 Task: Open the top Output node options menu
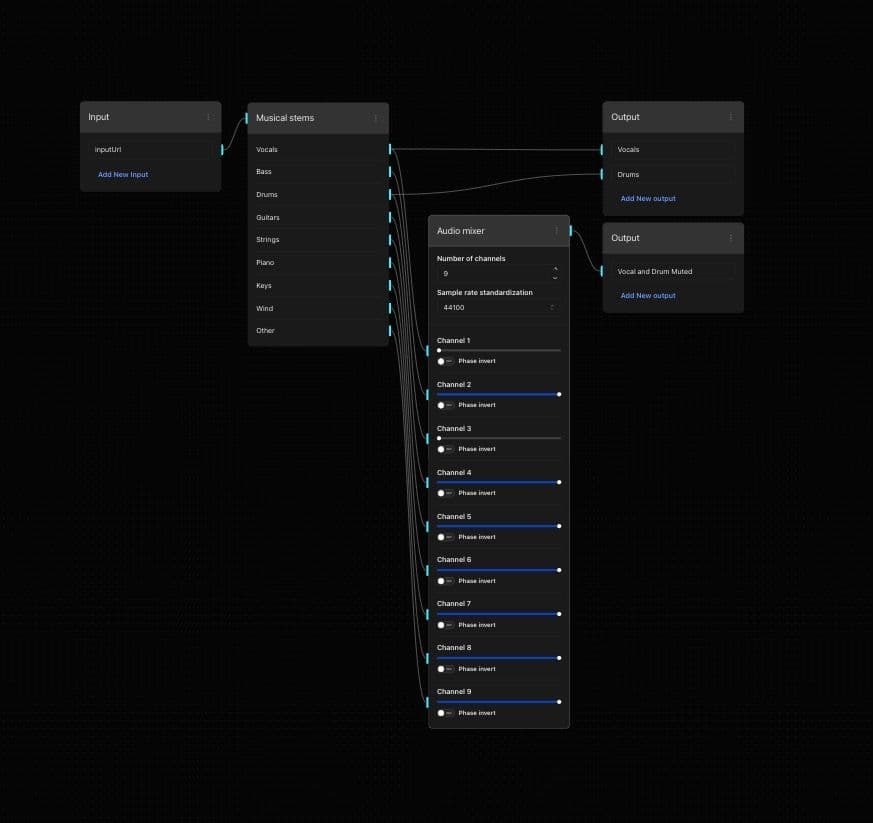[x=731, y=117]
